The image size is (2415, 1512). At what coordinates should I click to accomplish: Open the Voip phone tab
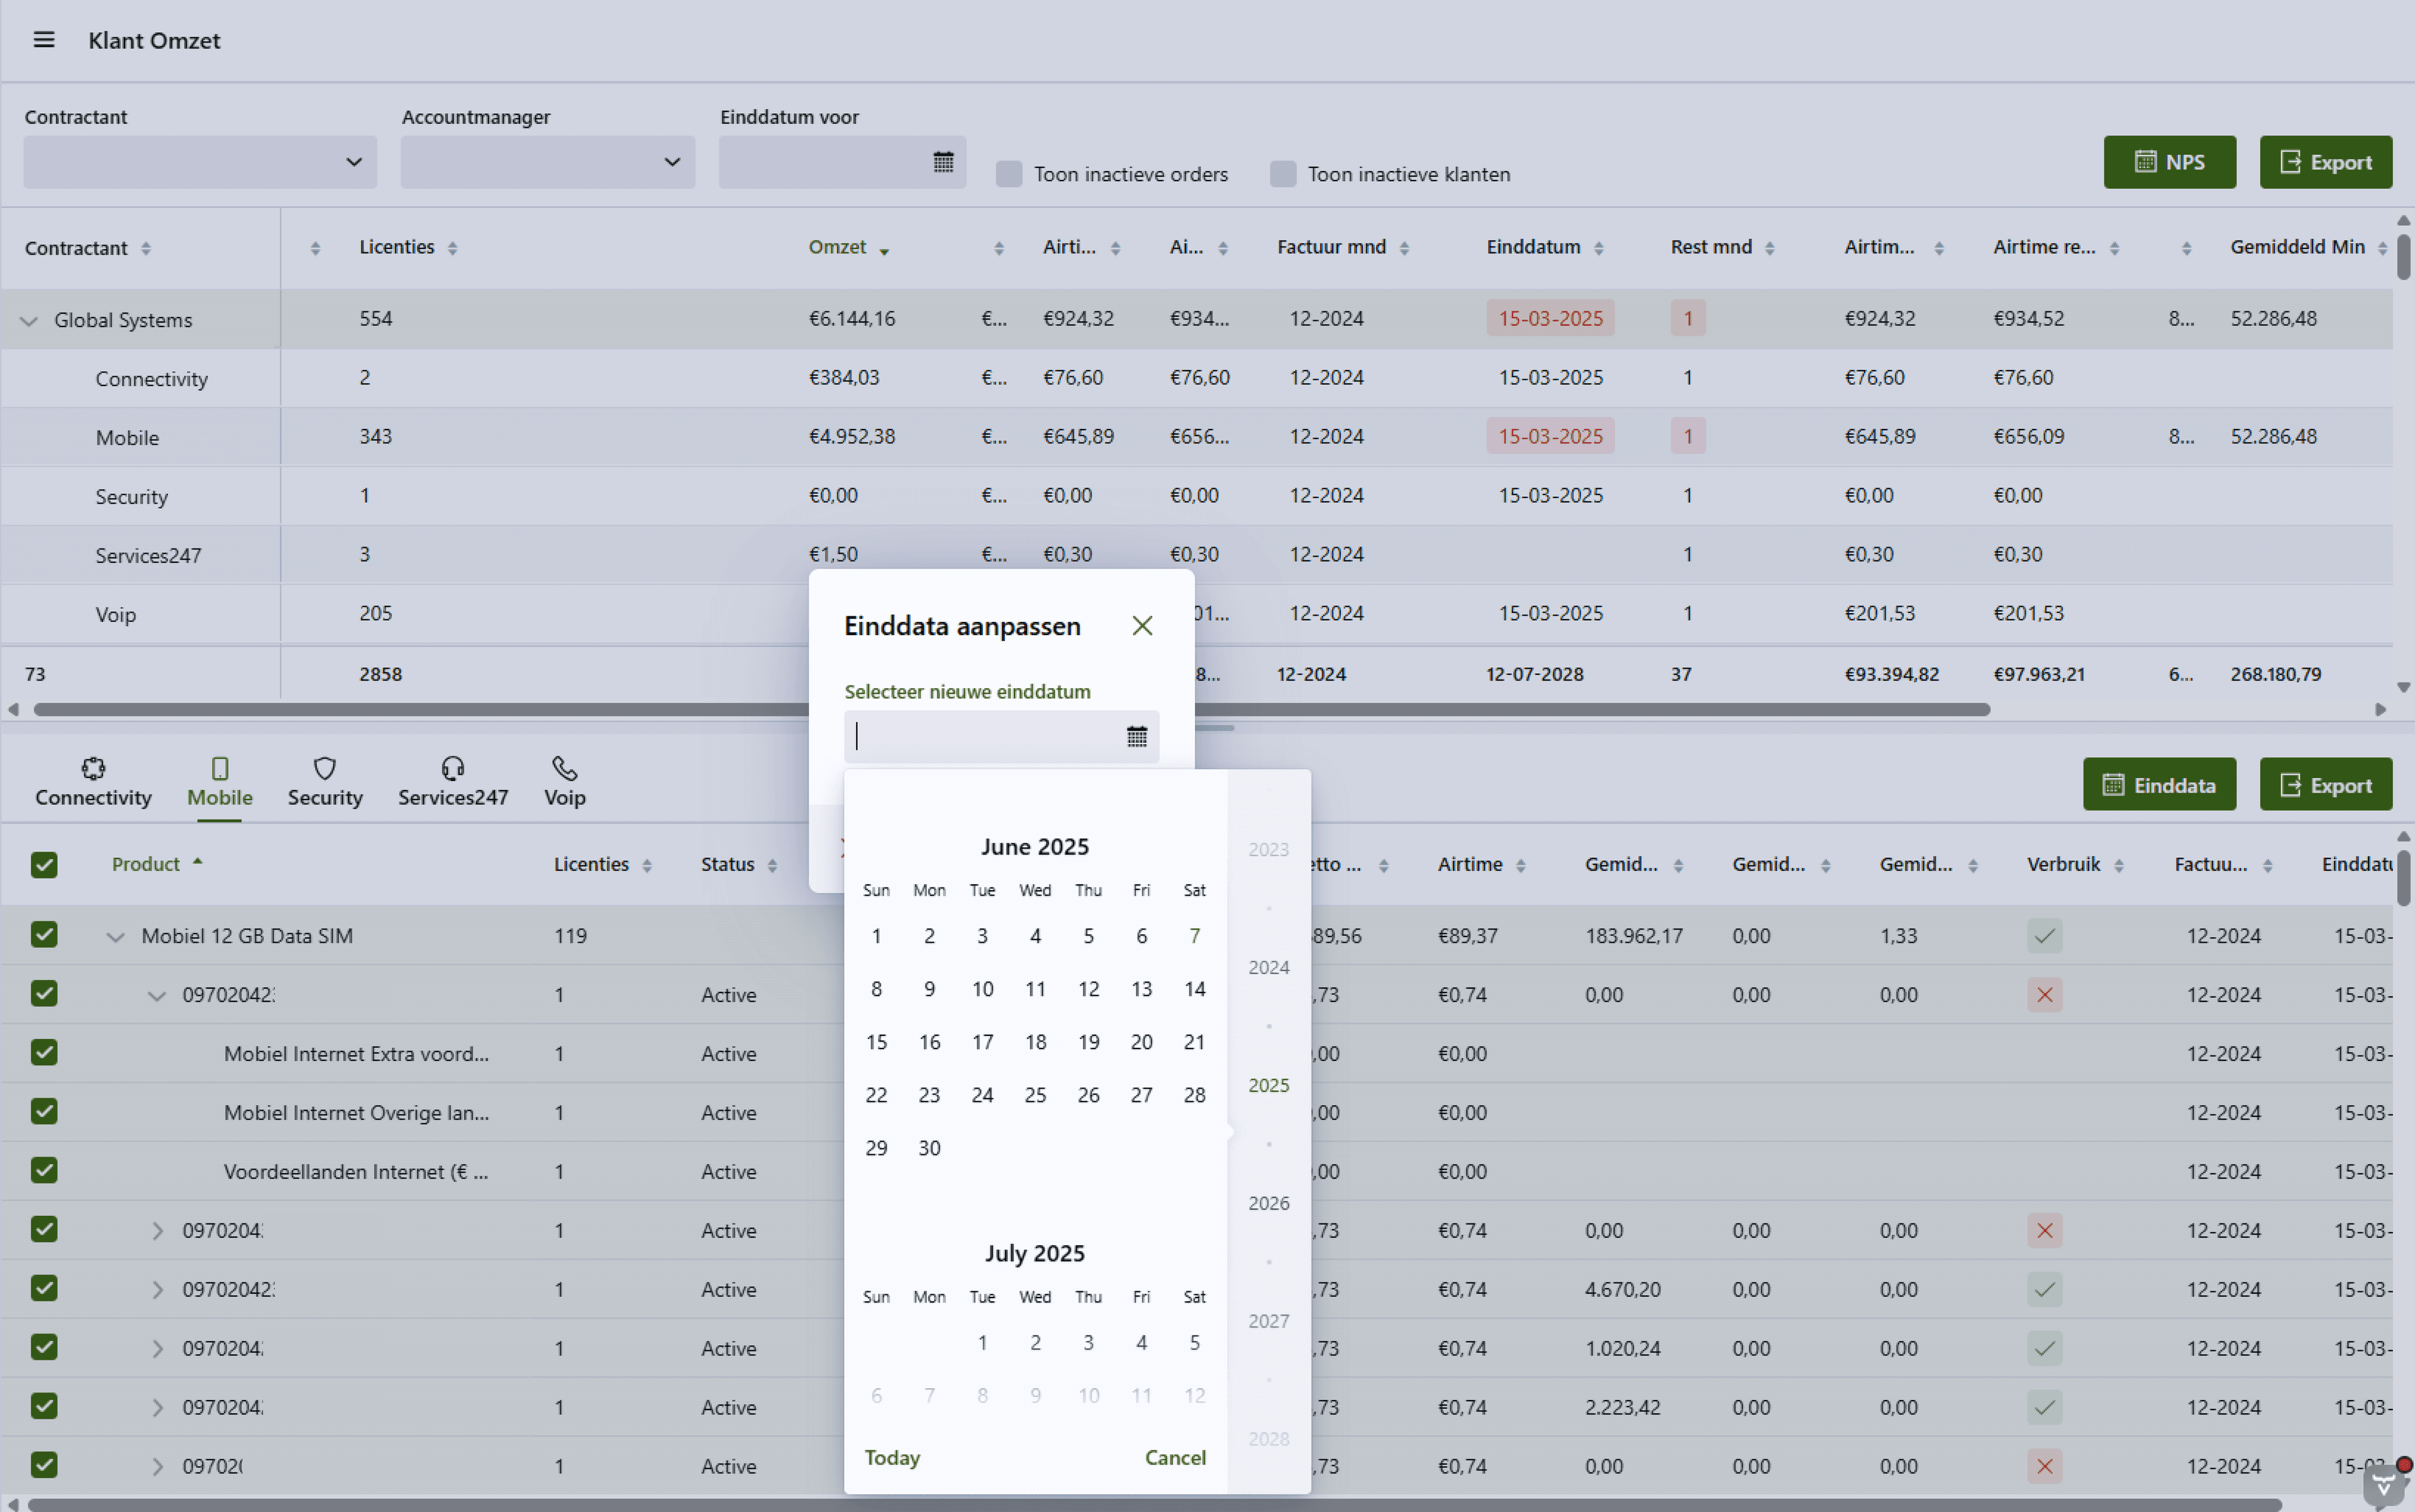(564, 782)
